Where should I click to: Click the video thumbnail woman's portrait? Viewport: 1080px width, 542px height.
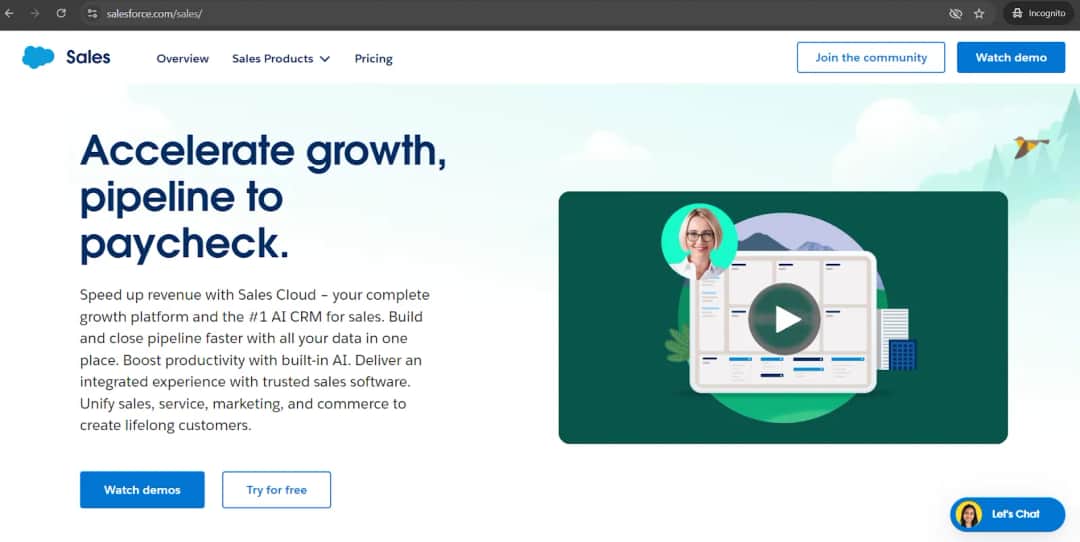699,241
